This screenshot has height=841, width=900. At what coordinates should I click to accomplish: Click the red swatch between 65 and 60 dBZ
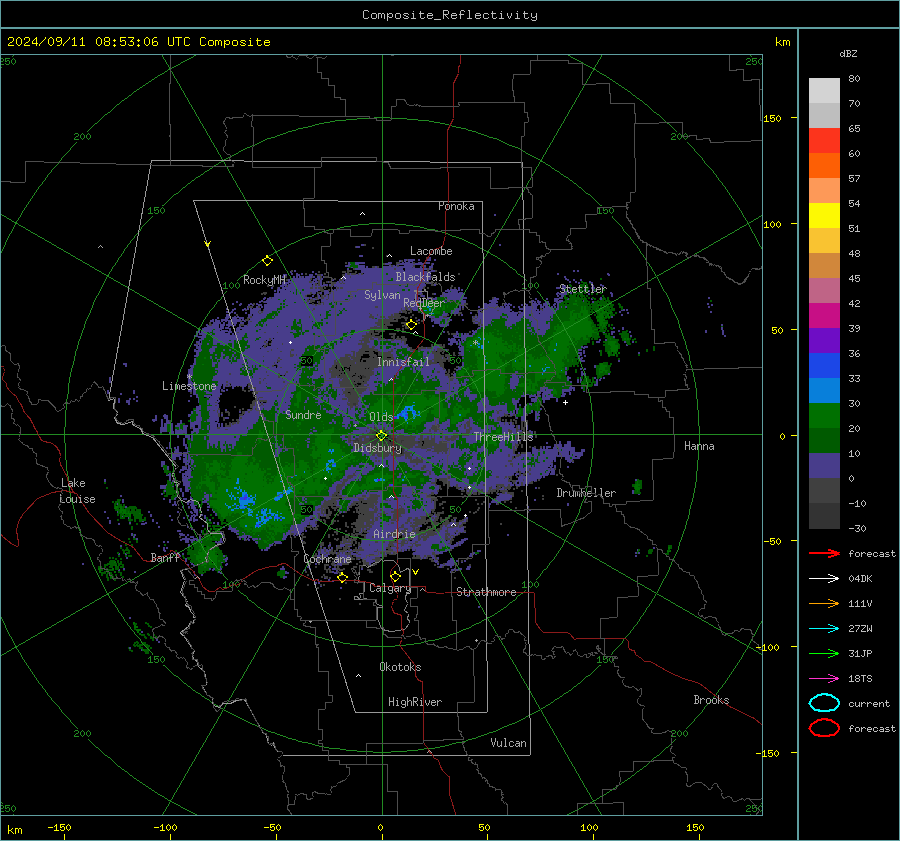pos(824,141)
